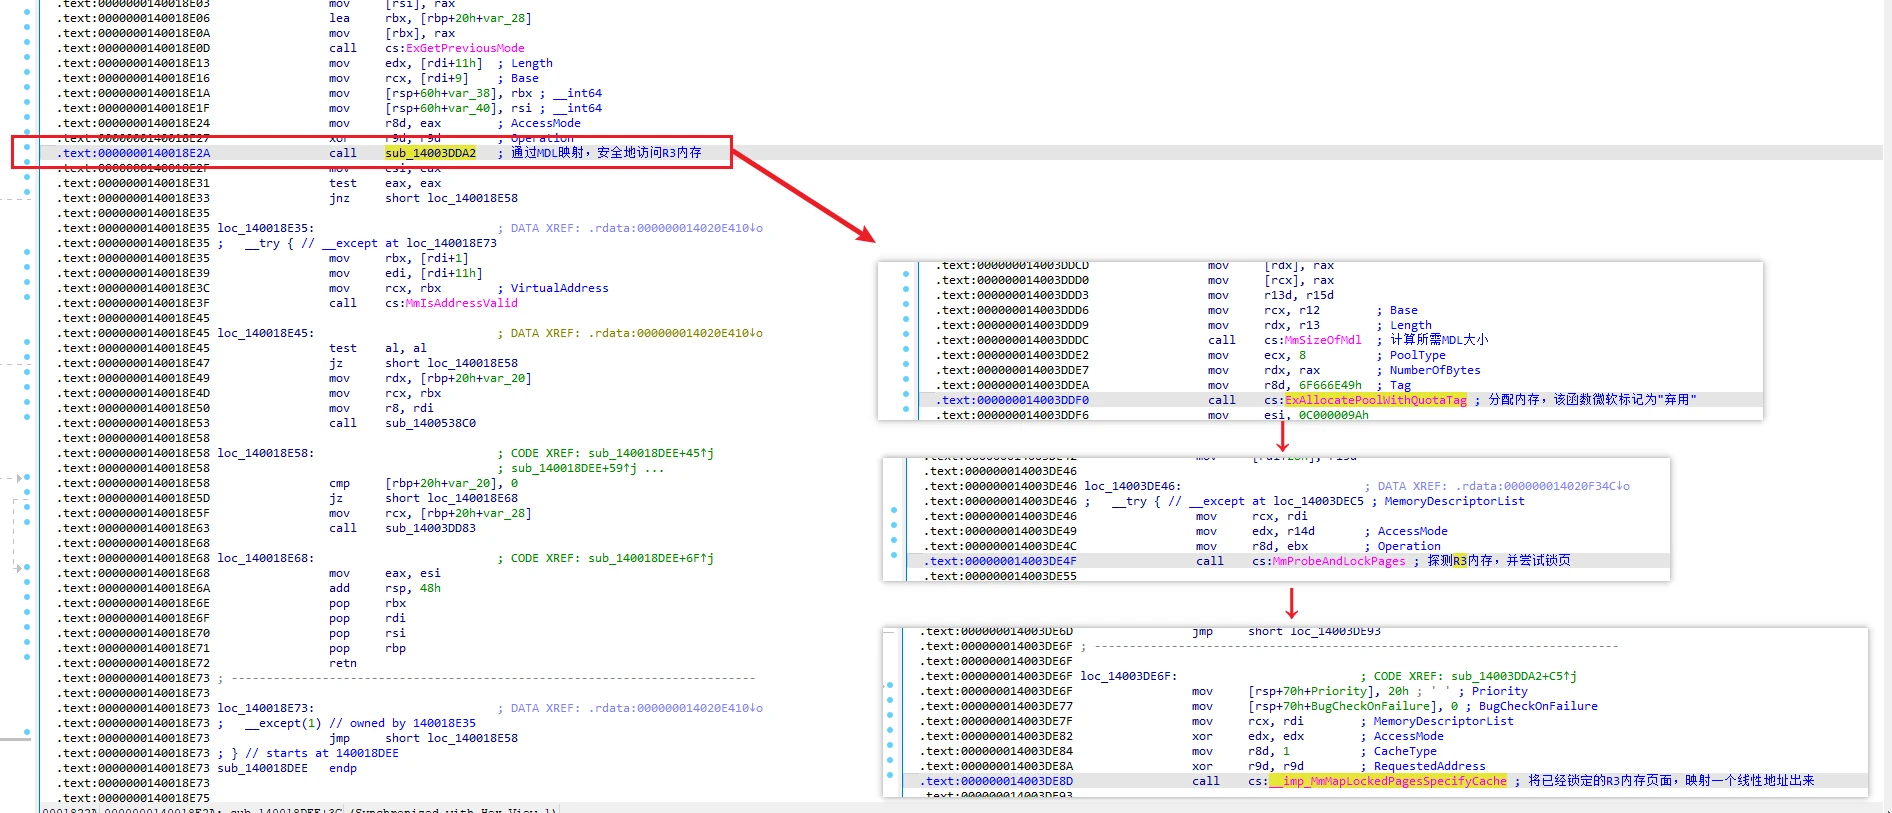Open the CODE XREF sub_14003DDA2+C5↑j
The image size is (1892, 813).
coord(1514,676)
